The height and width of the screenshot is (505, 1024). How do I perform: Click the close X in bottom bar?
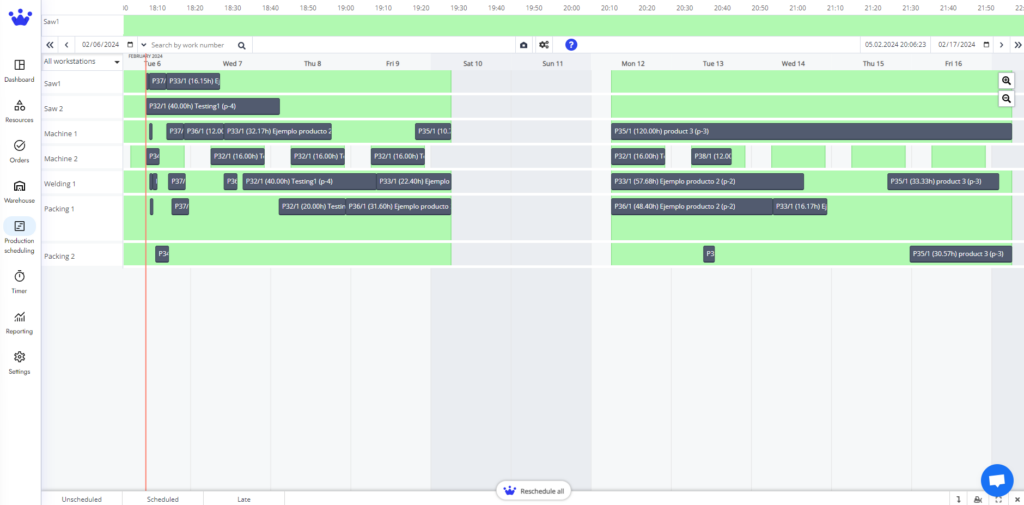1017,499
